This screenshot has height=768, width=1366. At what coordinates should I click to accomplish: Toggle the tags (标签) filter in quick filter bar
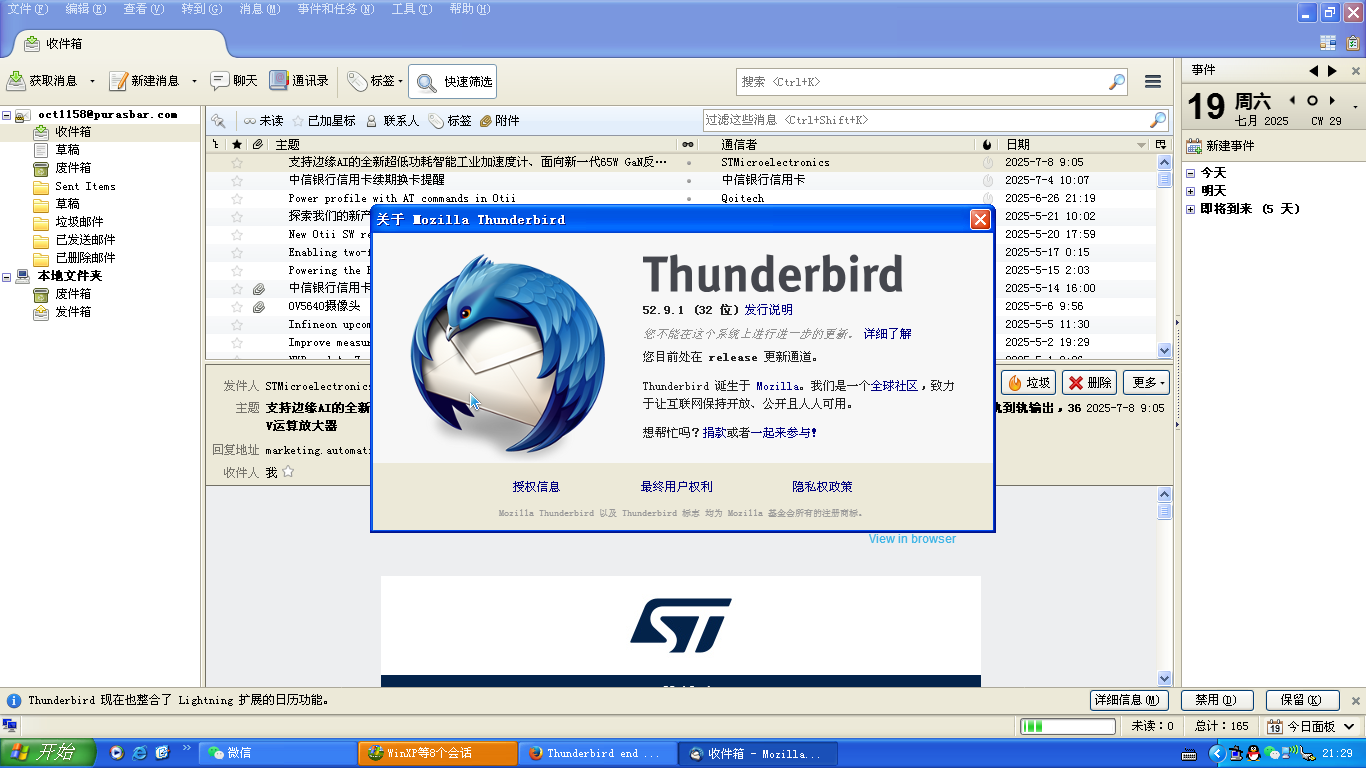click(x=449, y=120)
